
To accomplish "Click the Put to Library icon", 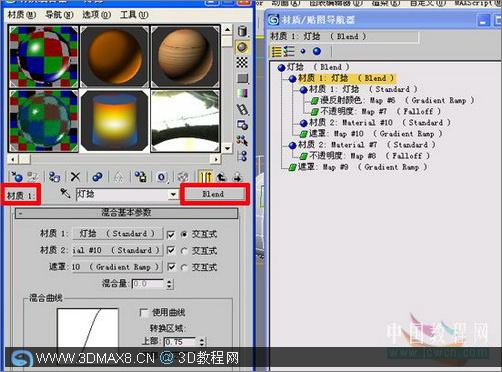I will (140, 176).
